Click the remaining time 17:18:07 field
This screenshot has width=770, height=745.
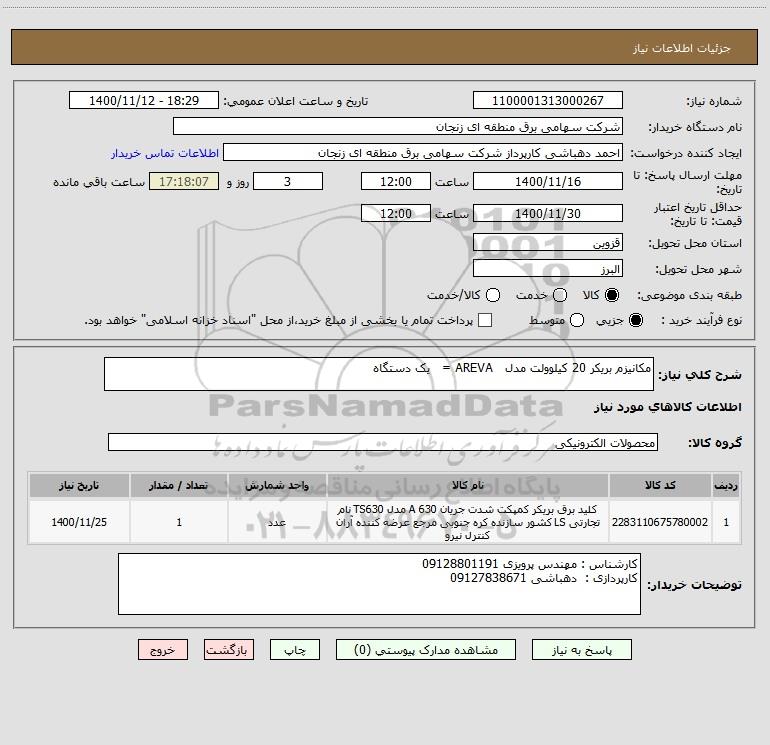point(184,181)
